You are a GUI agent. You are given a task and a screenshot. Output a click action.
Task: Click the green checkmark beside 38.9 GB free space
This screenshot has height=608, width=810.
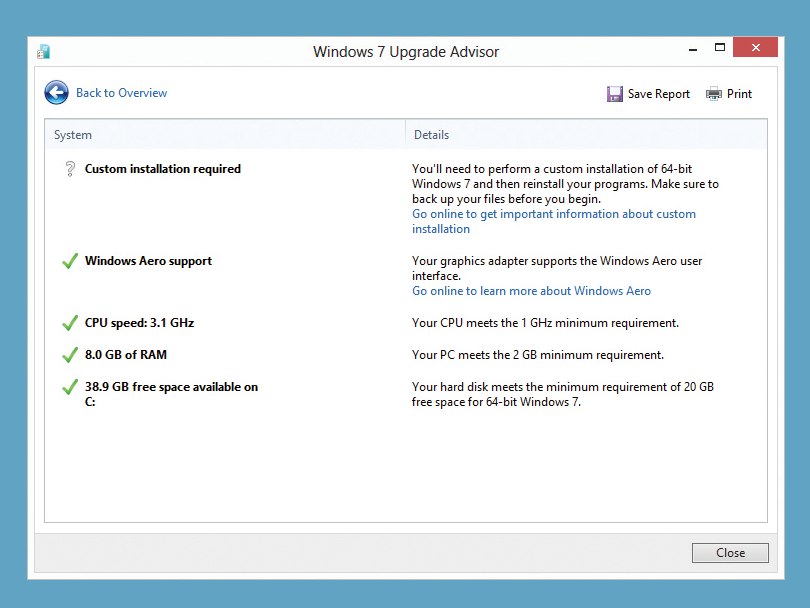pyautogui.click(x=70, y=387)
